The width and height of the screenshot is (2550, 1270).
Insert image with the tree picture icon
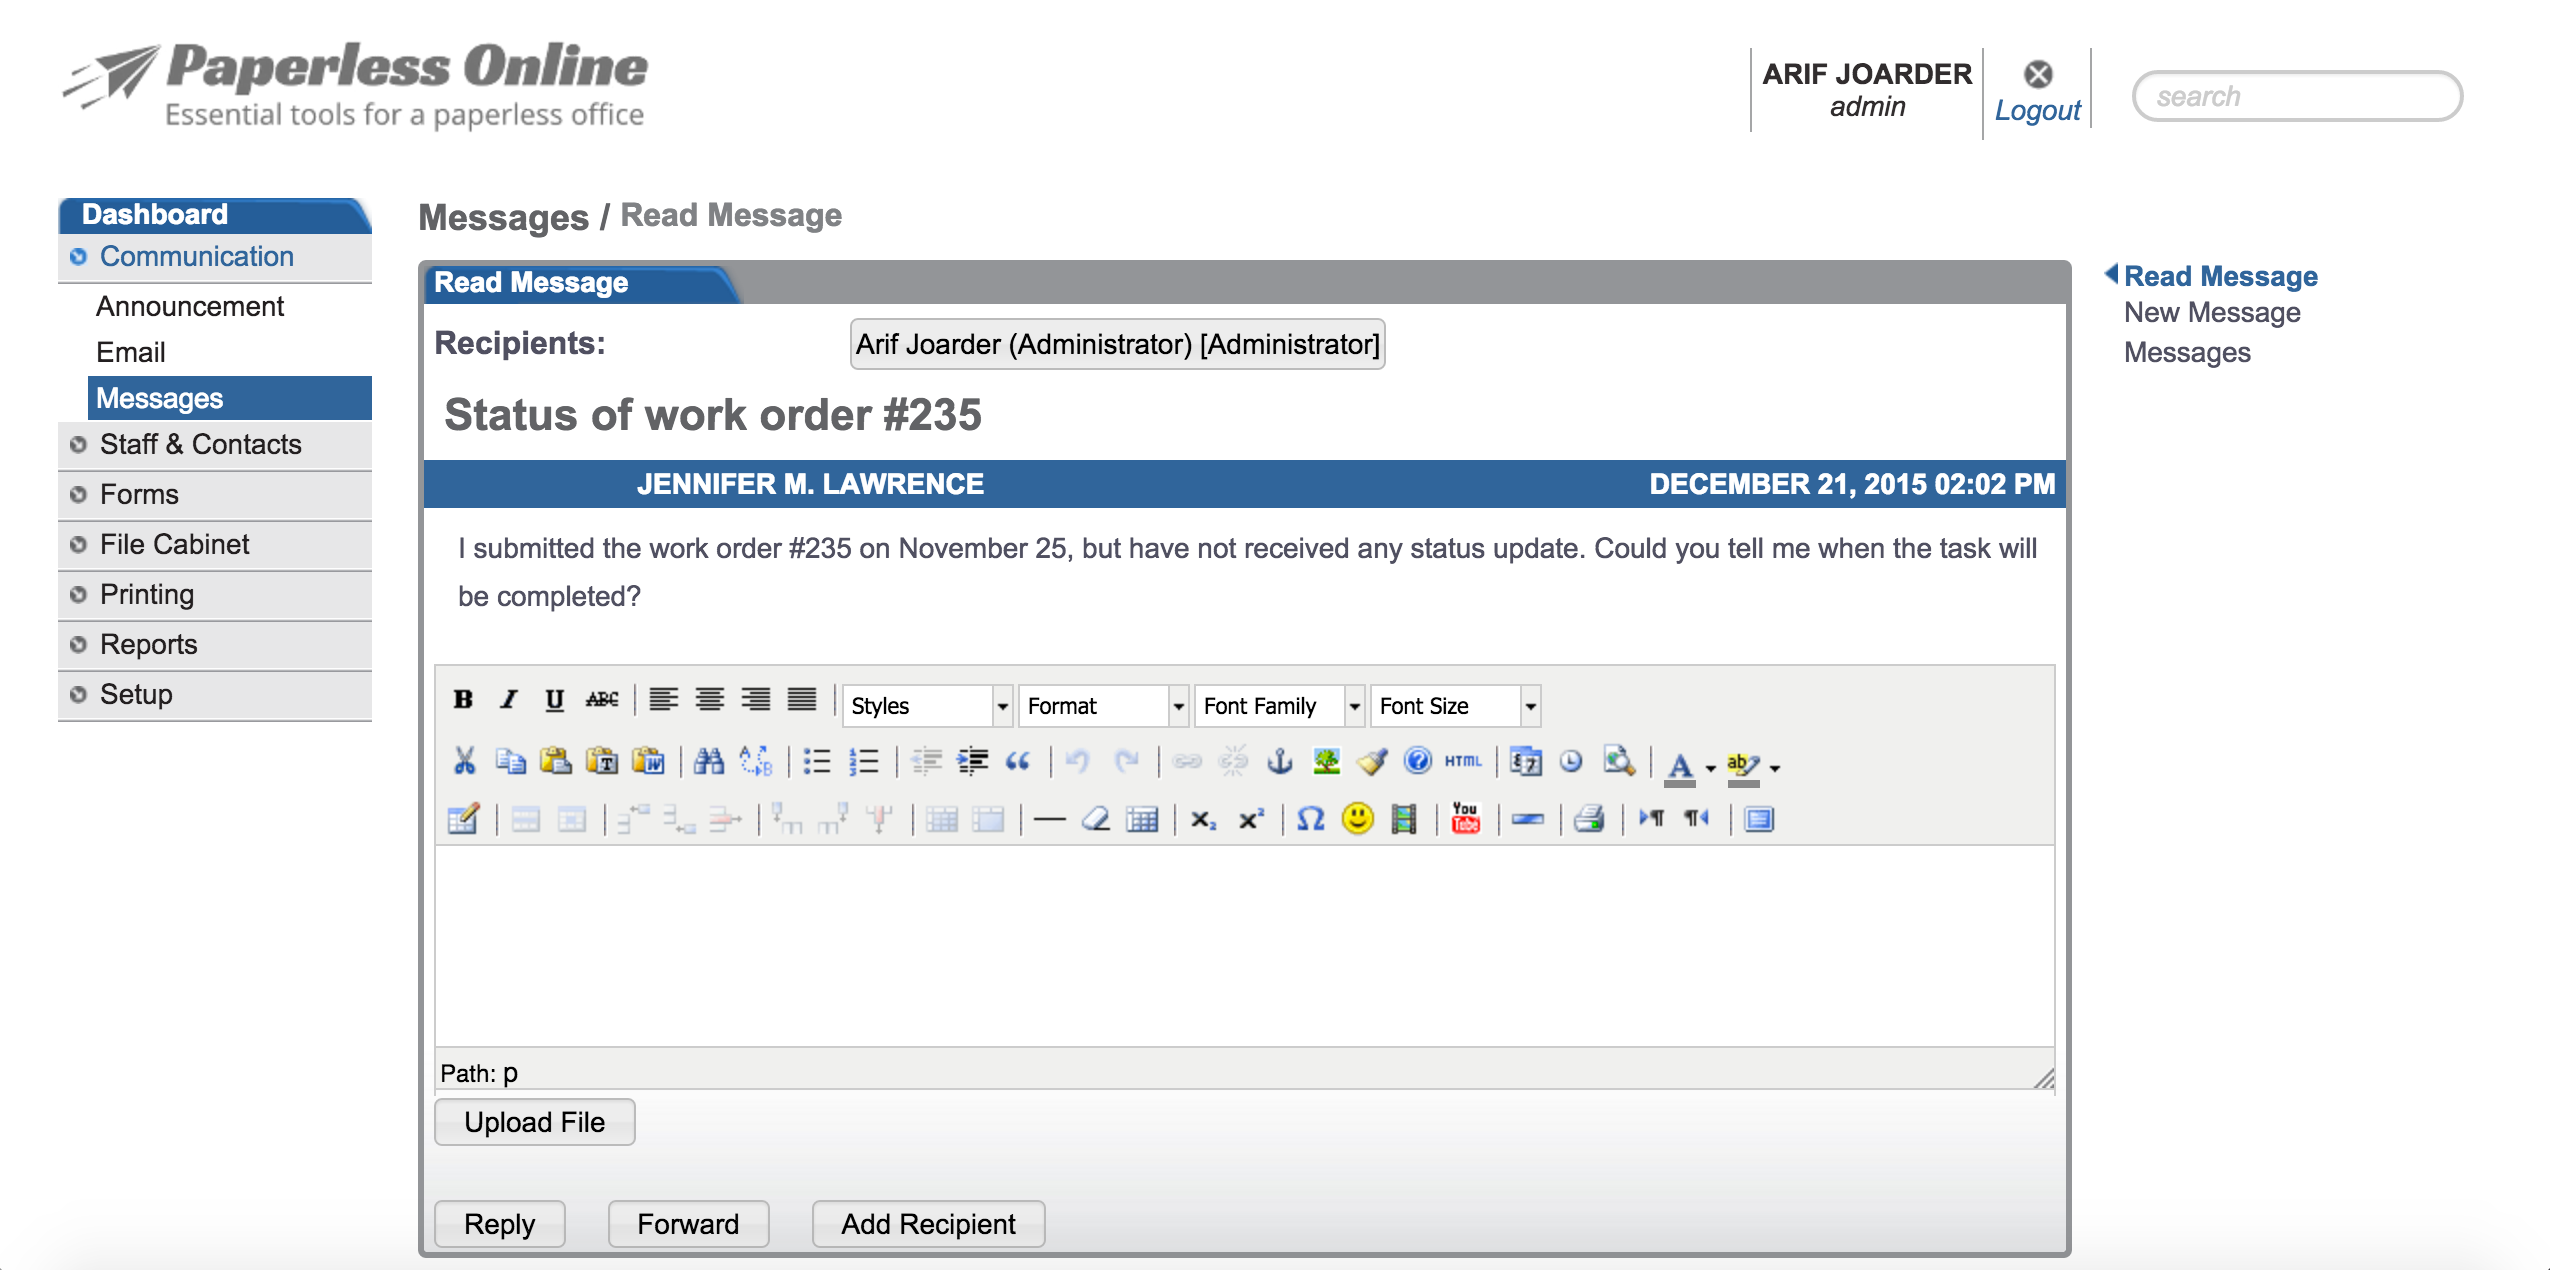1326,762
